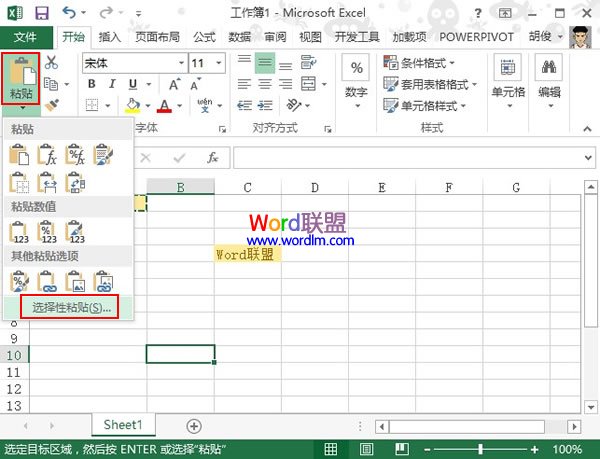
Task: Click the red font color button
Action: tap(165, 105)
